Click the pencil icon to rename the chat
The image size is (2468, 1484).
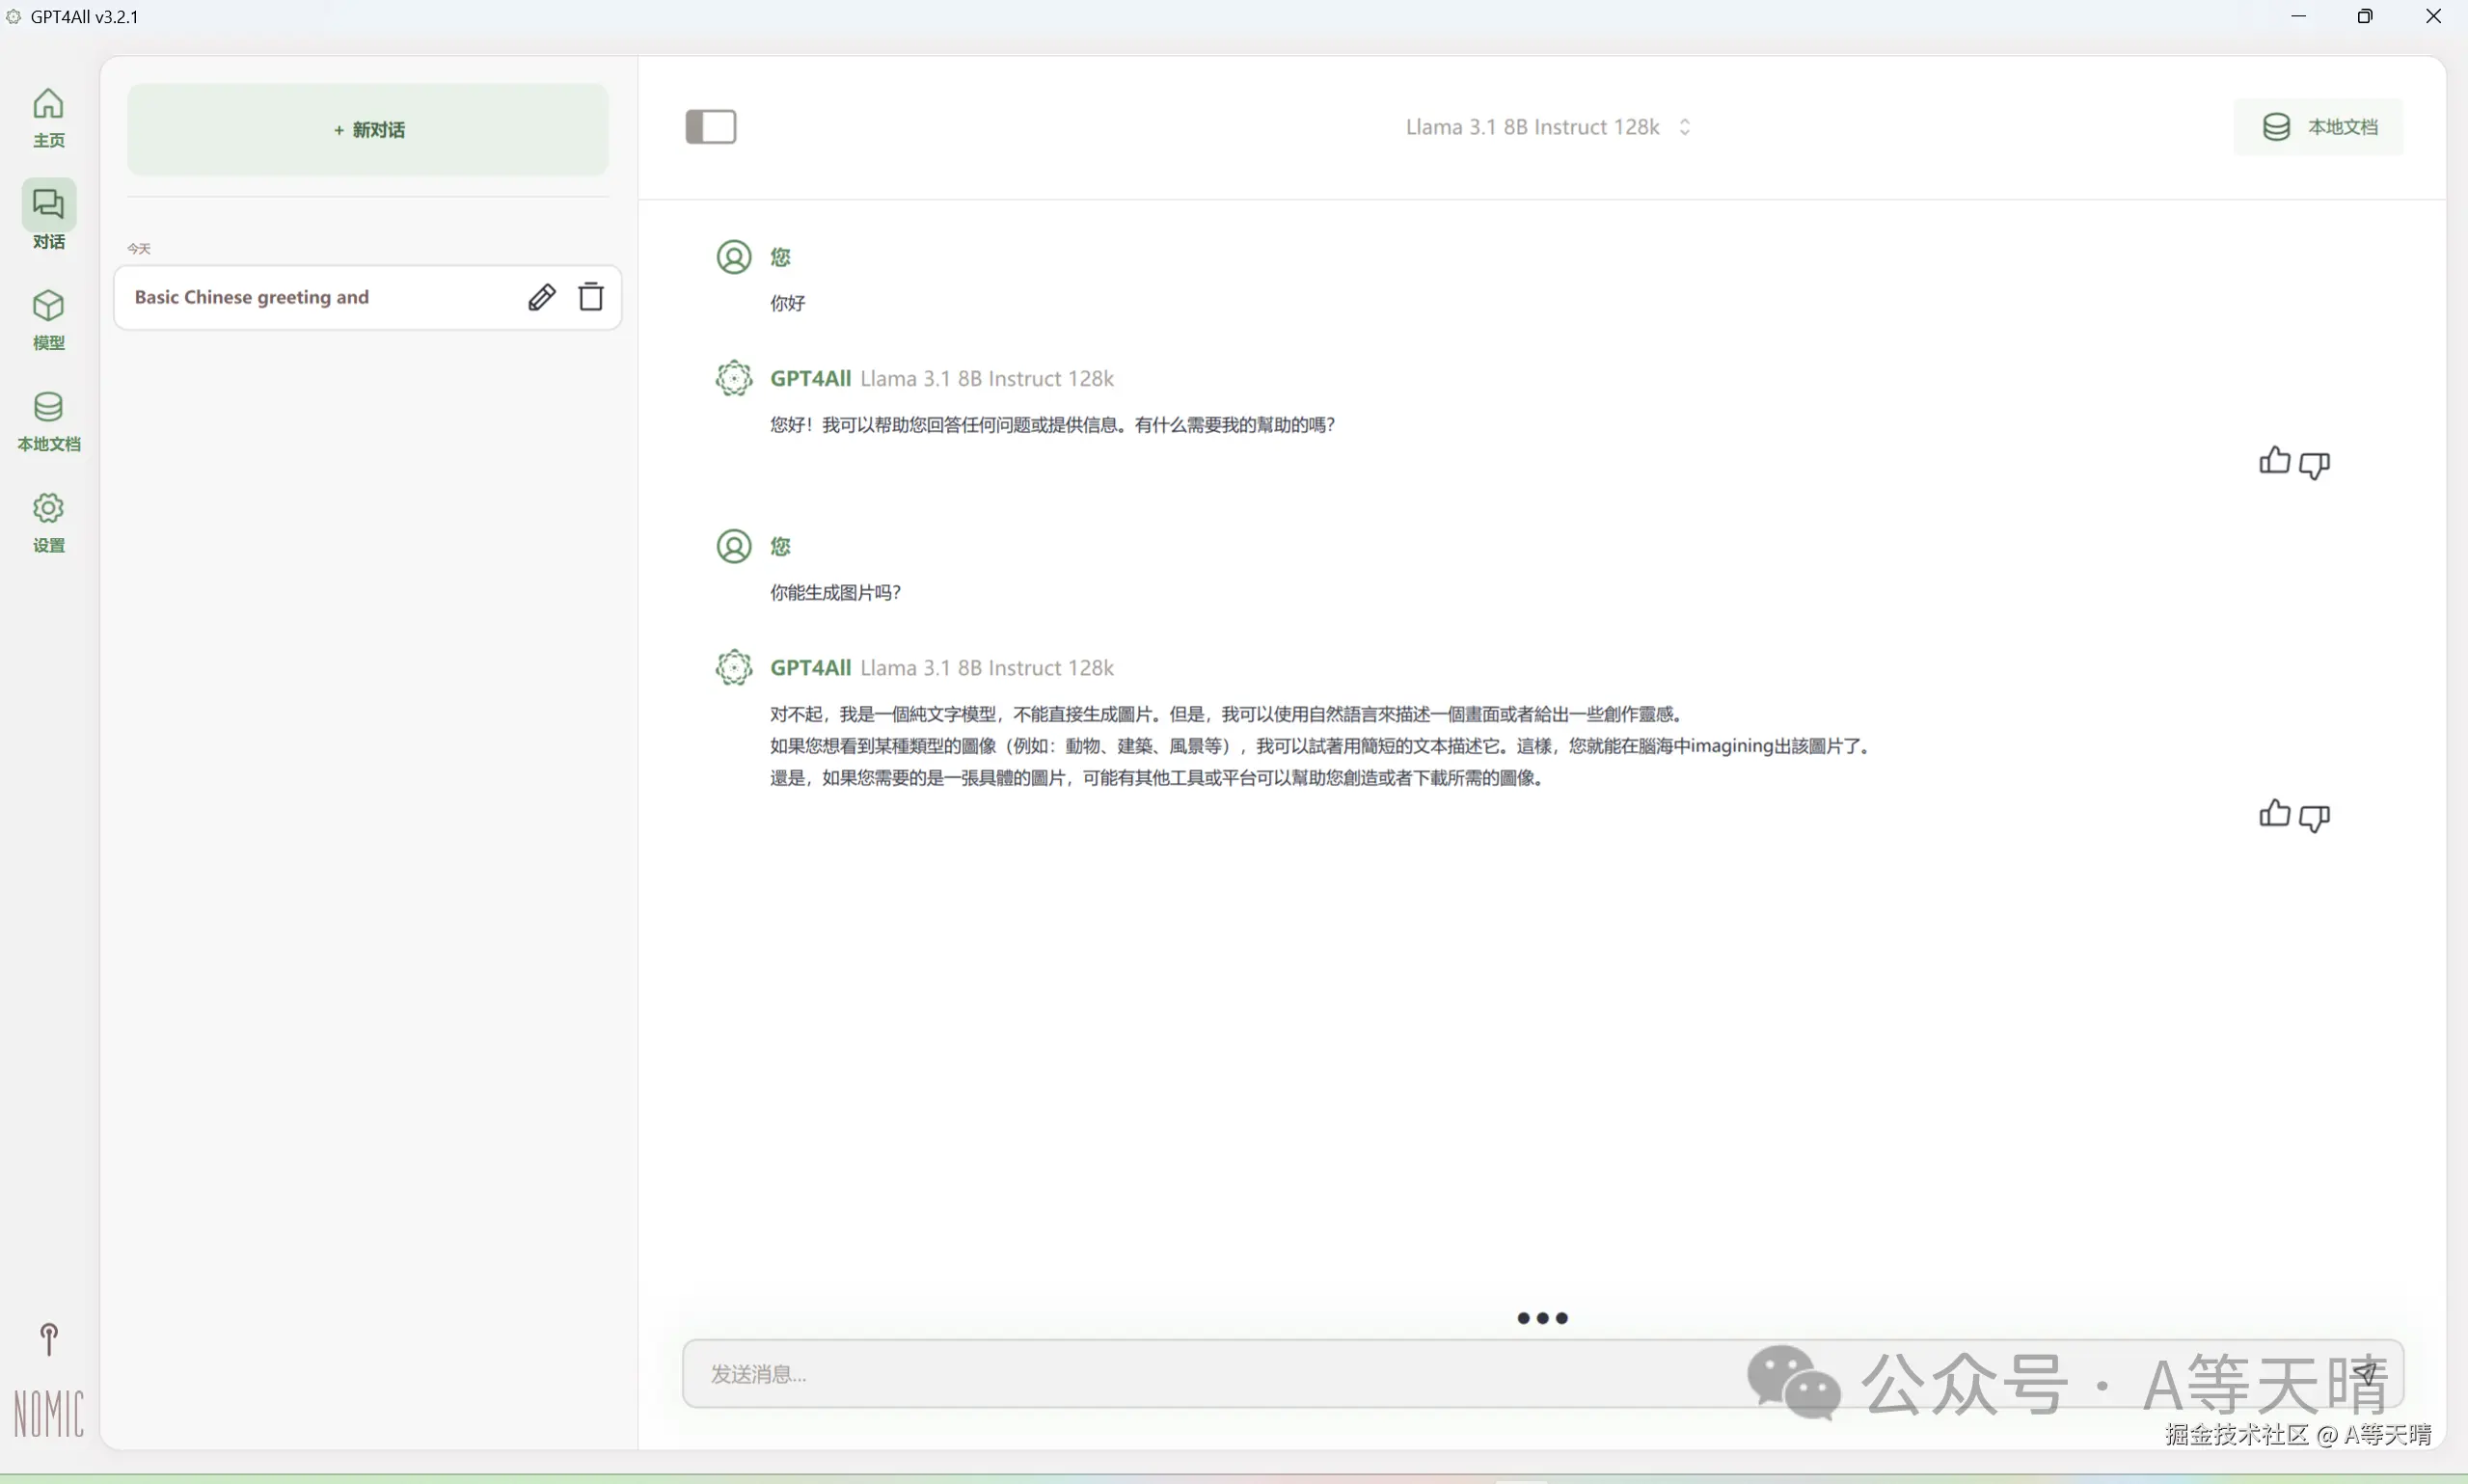point(541,297)
